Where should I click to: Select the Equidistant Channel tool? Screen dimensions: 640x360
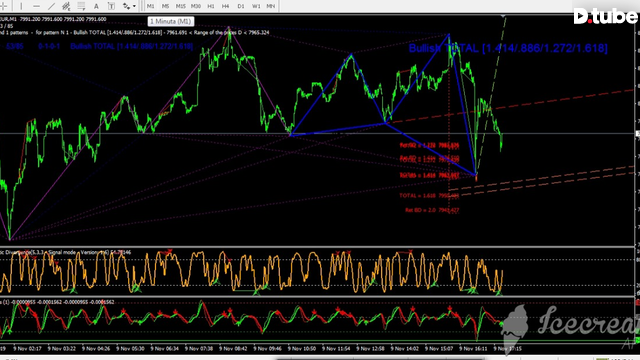(x=66, y=6)
